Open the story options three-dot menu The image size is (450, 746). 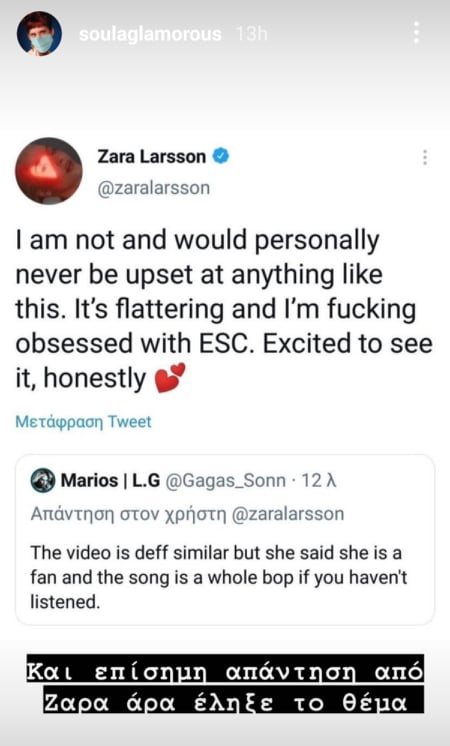(x=416, y=32)
